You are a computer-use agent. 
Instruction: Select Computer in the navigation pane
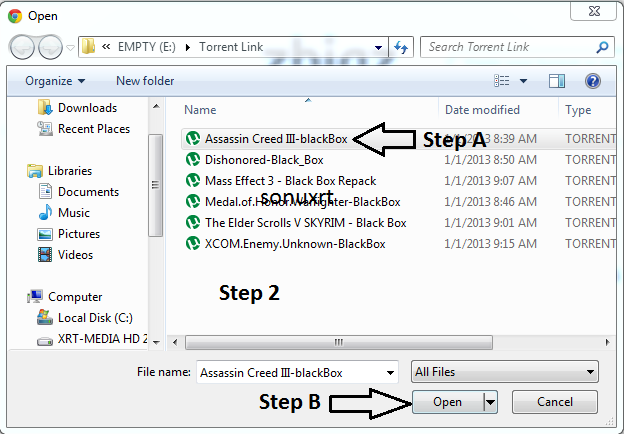pos(75,297)
